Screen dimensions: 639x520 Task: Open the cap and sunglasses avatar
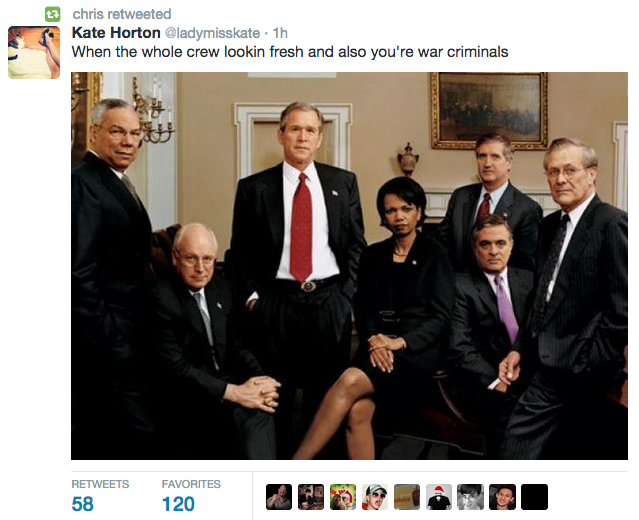coord(375,497)
